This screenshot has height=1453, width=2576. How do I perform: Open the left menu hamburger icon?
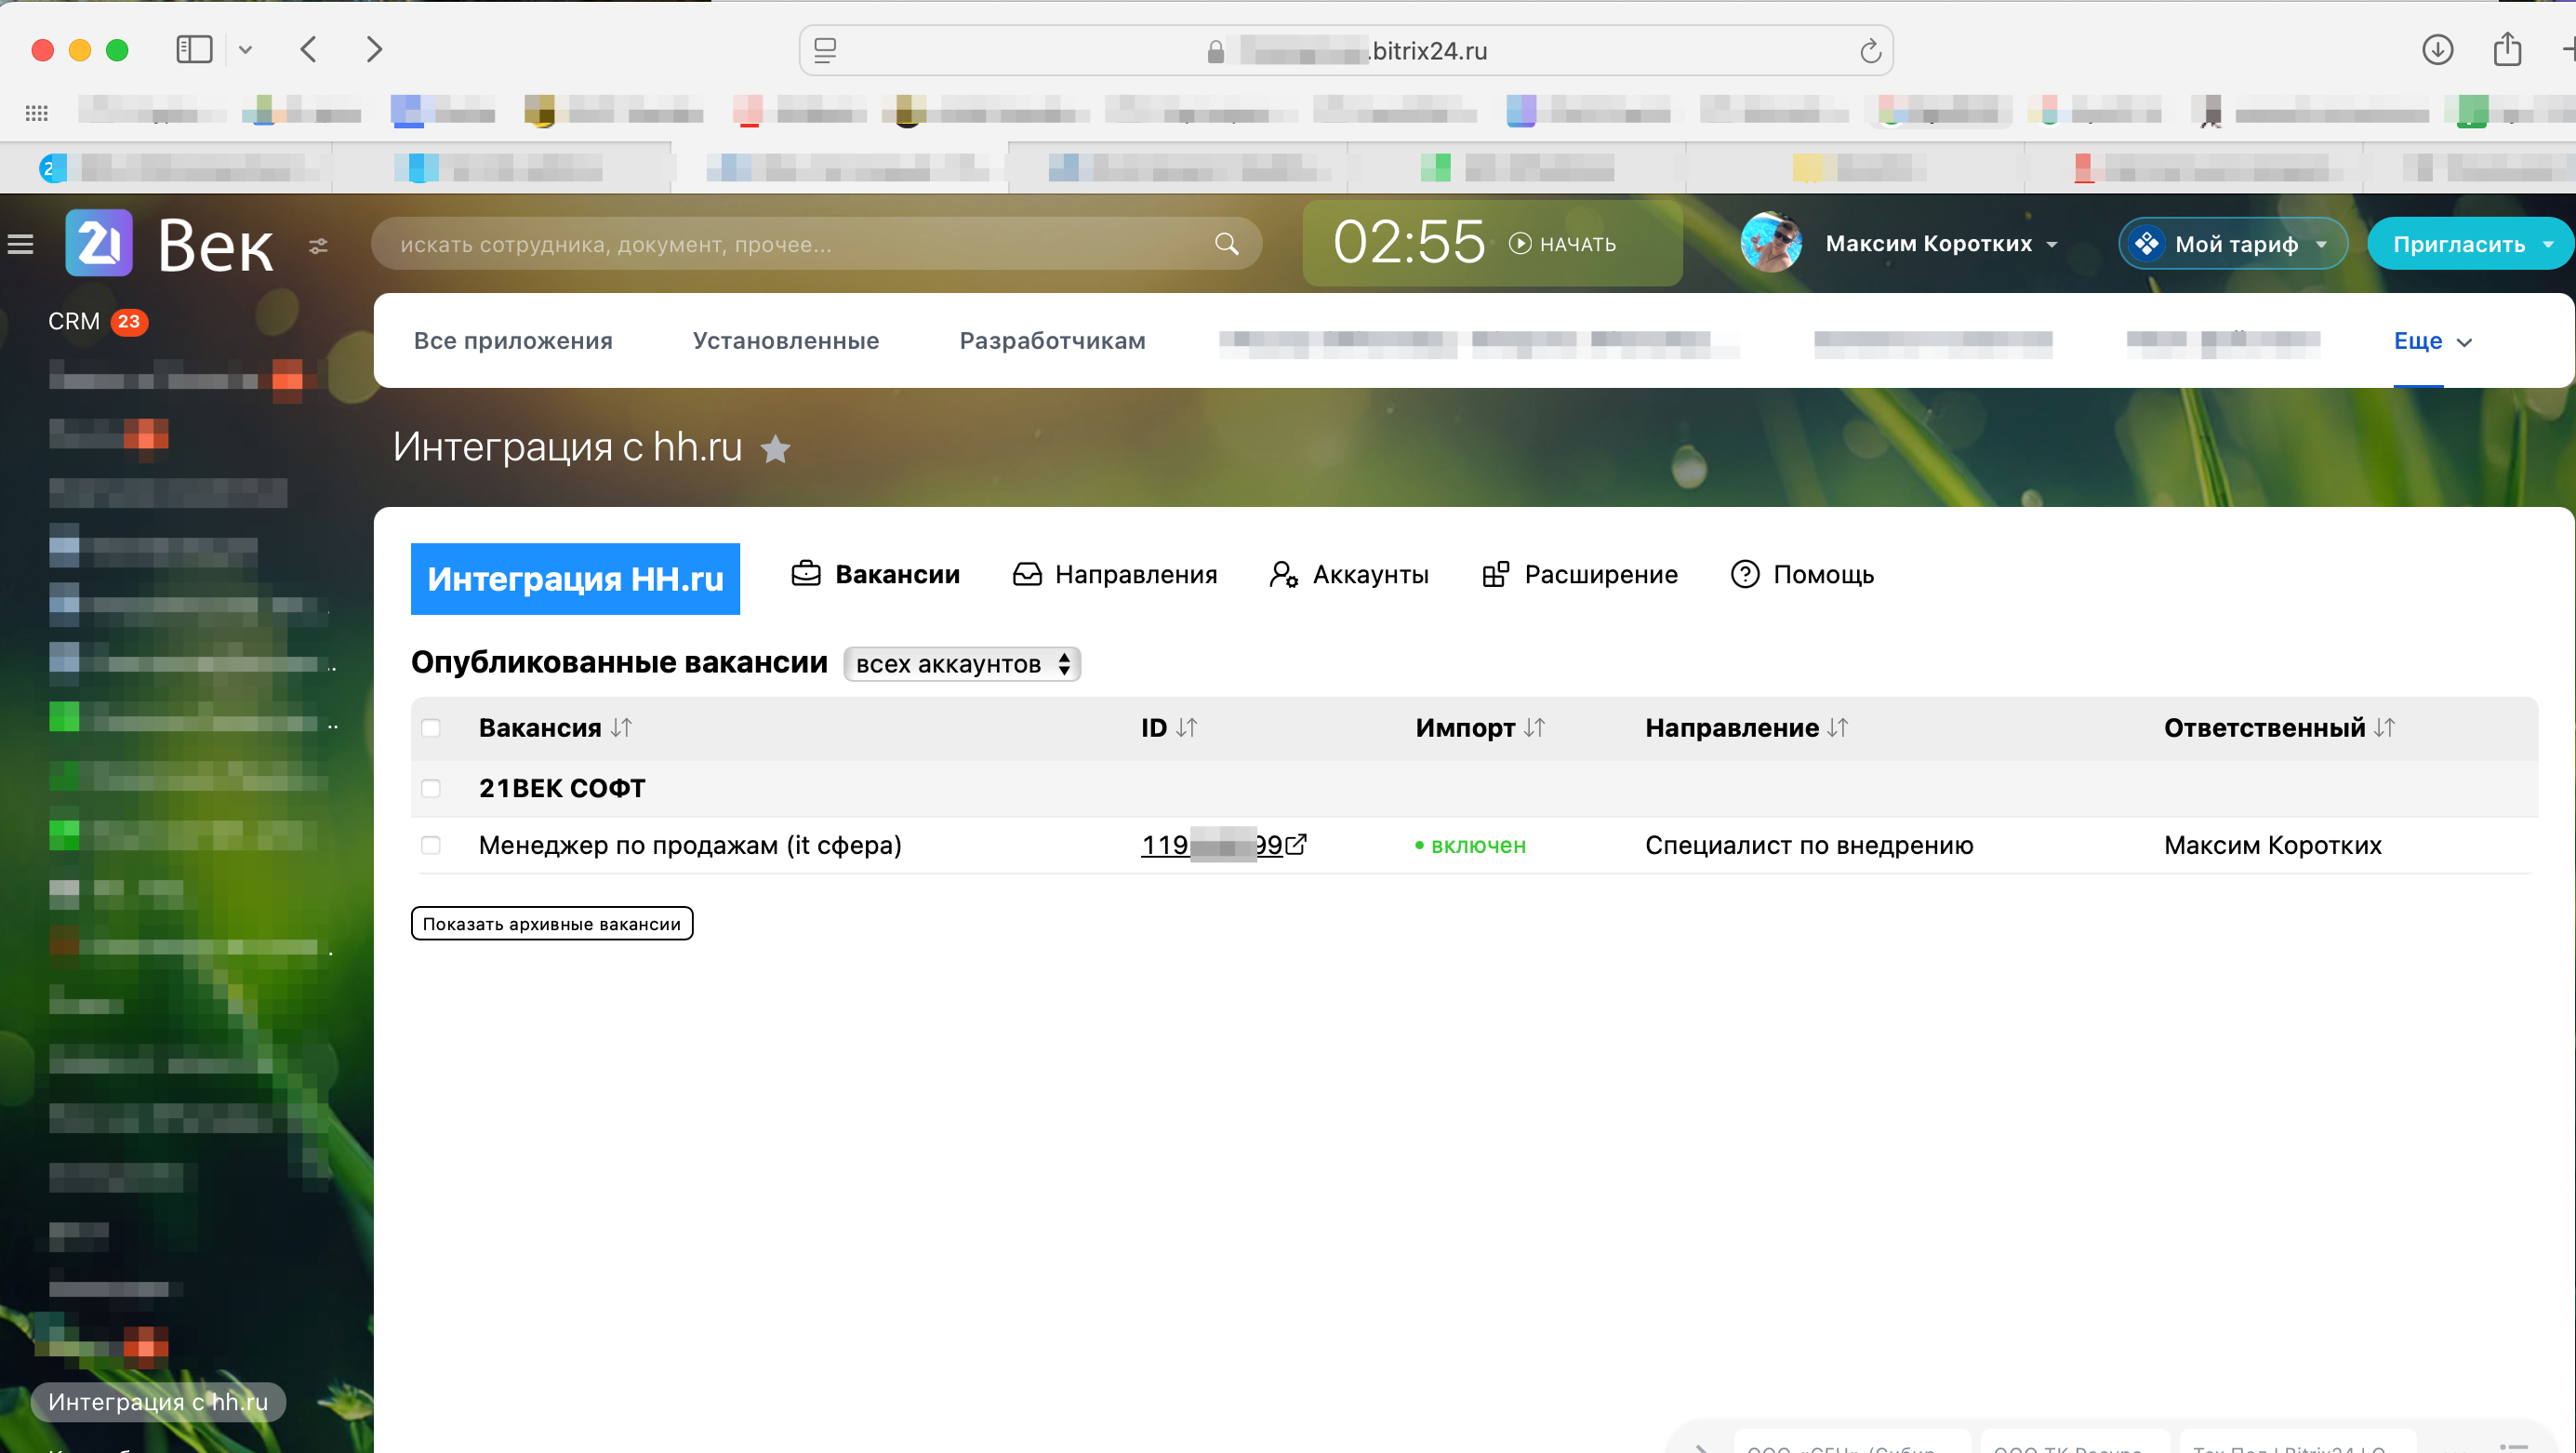pos(21,244)
